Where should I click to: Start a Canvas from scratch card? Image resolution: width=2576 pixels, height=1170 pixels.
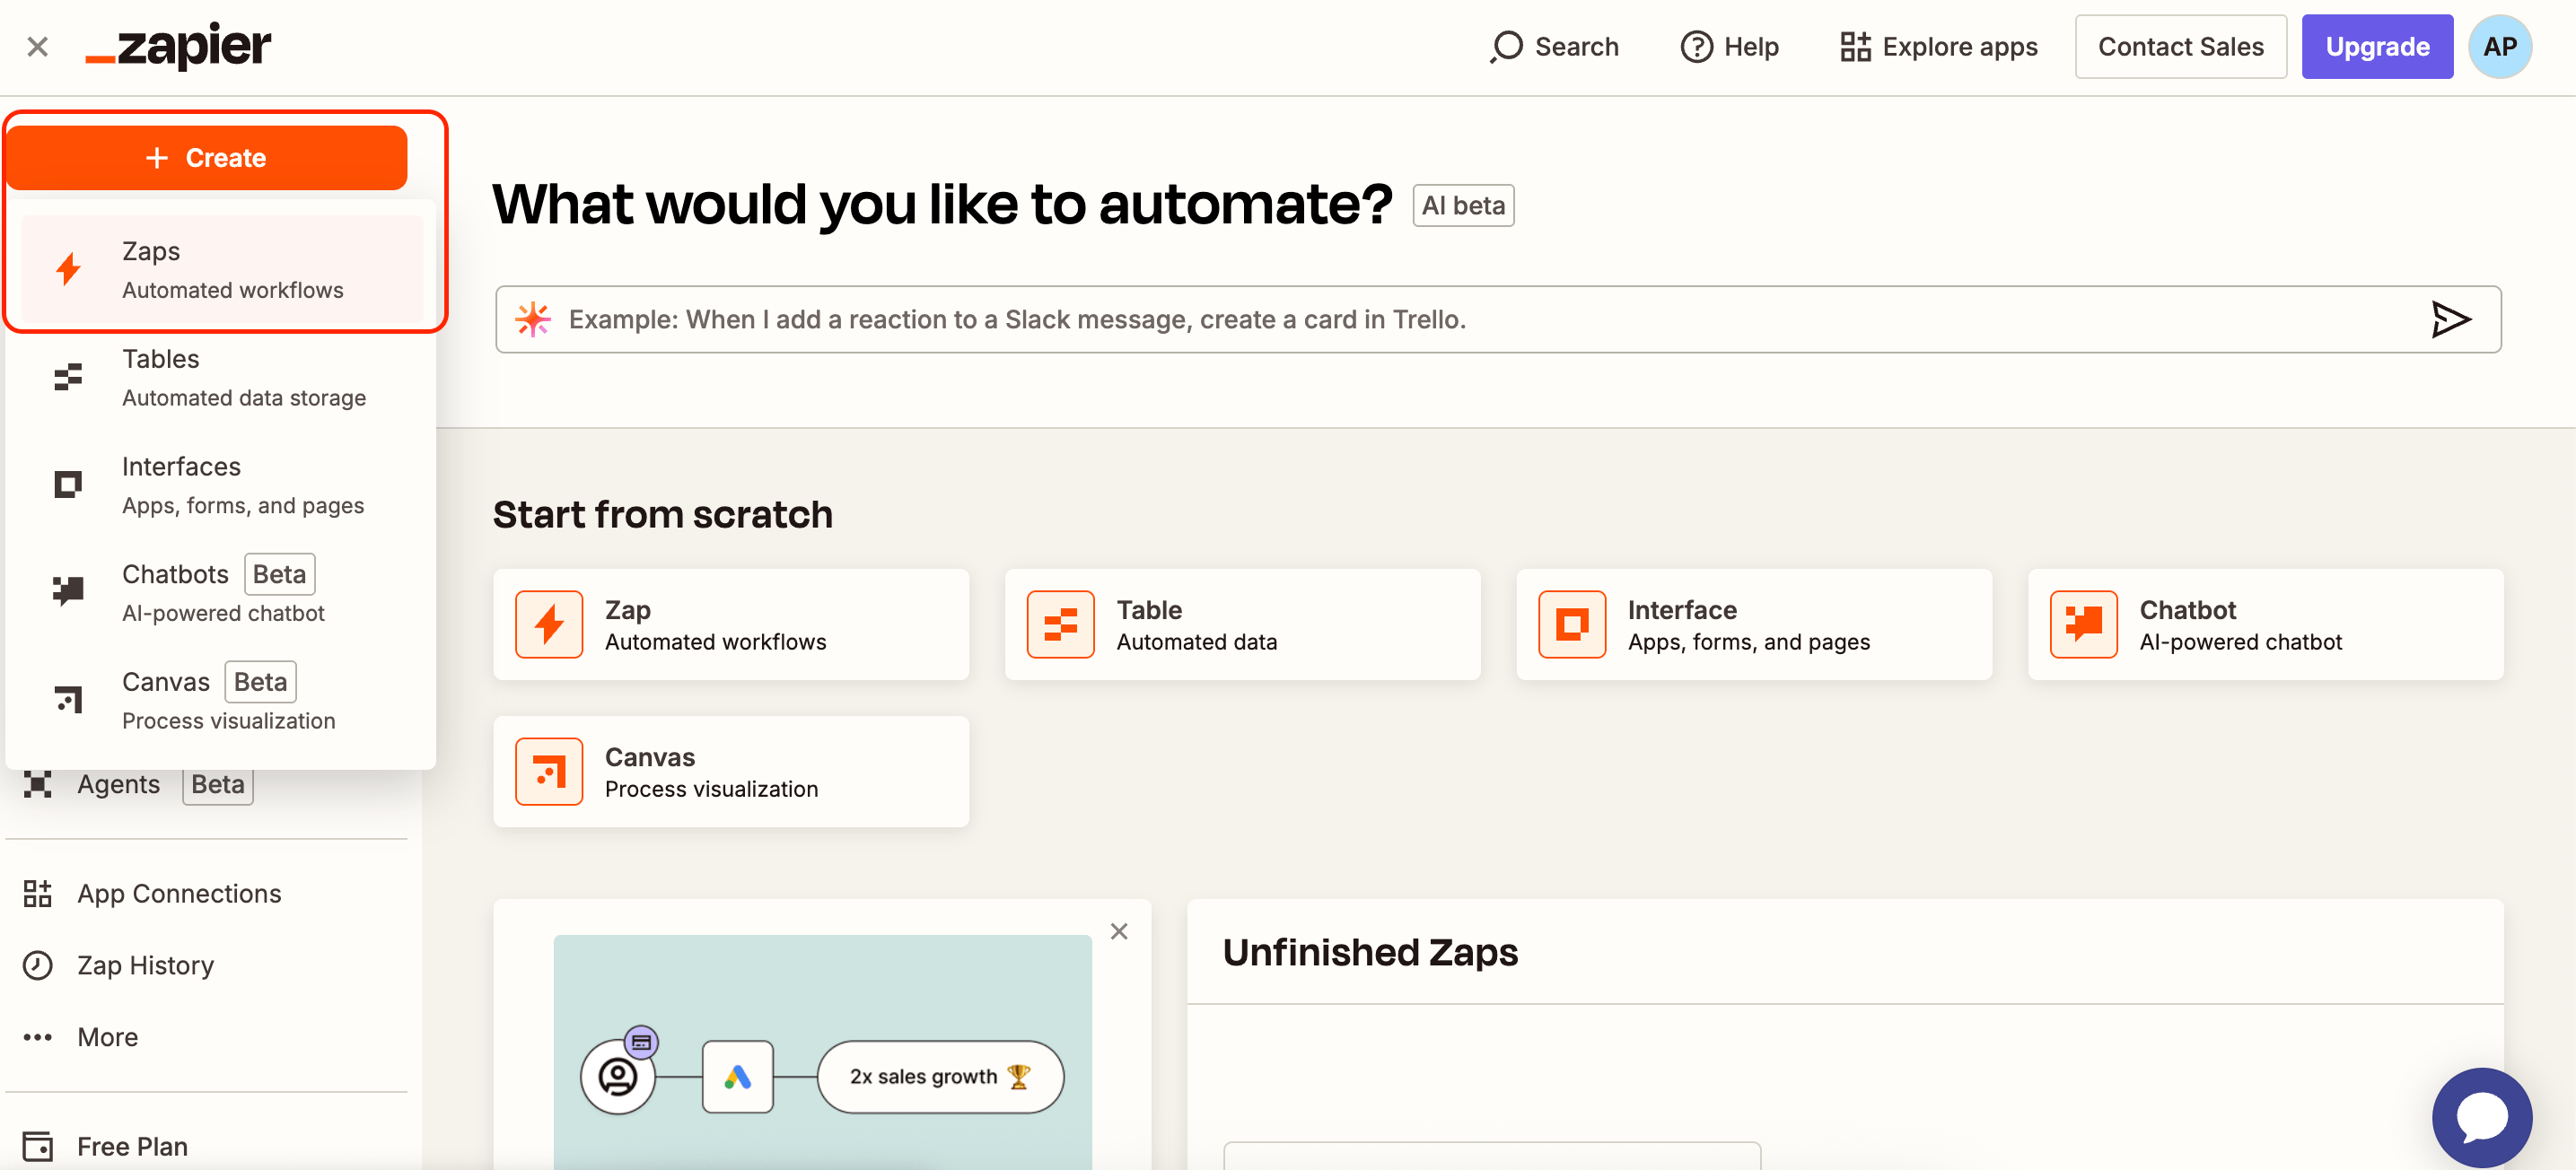(x=731, y=772)
